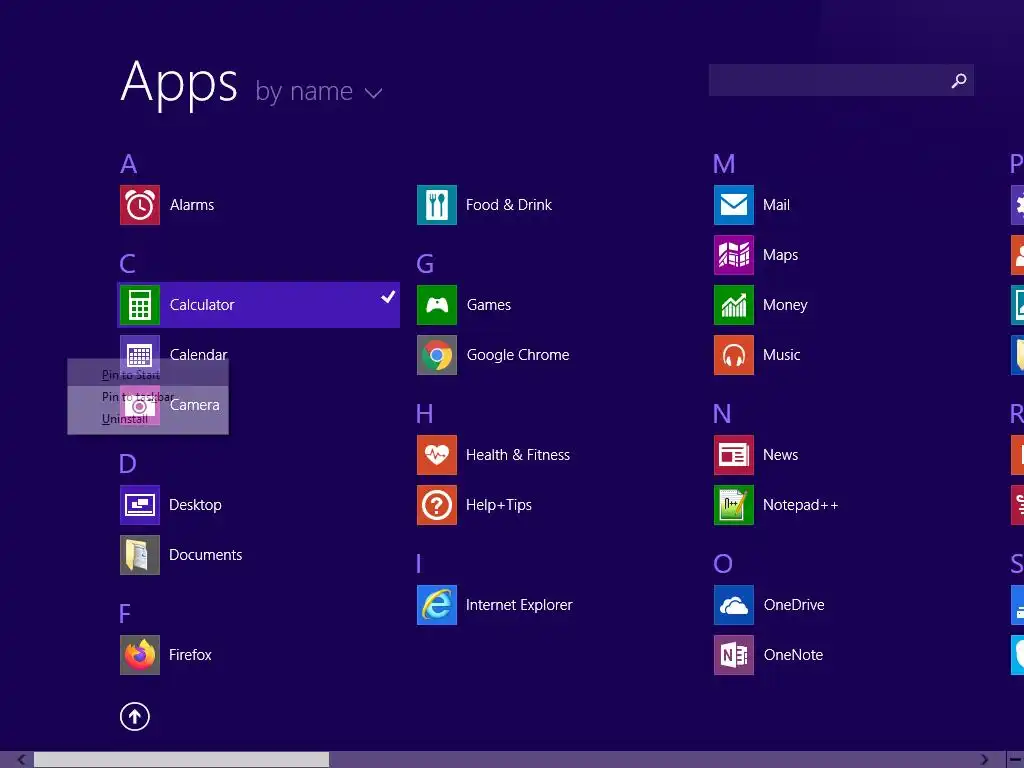The image size is (1024, 768).
Task: Click the letter G group header
Action: click(x=425, y=264)
